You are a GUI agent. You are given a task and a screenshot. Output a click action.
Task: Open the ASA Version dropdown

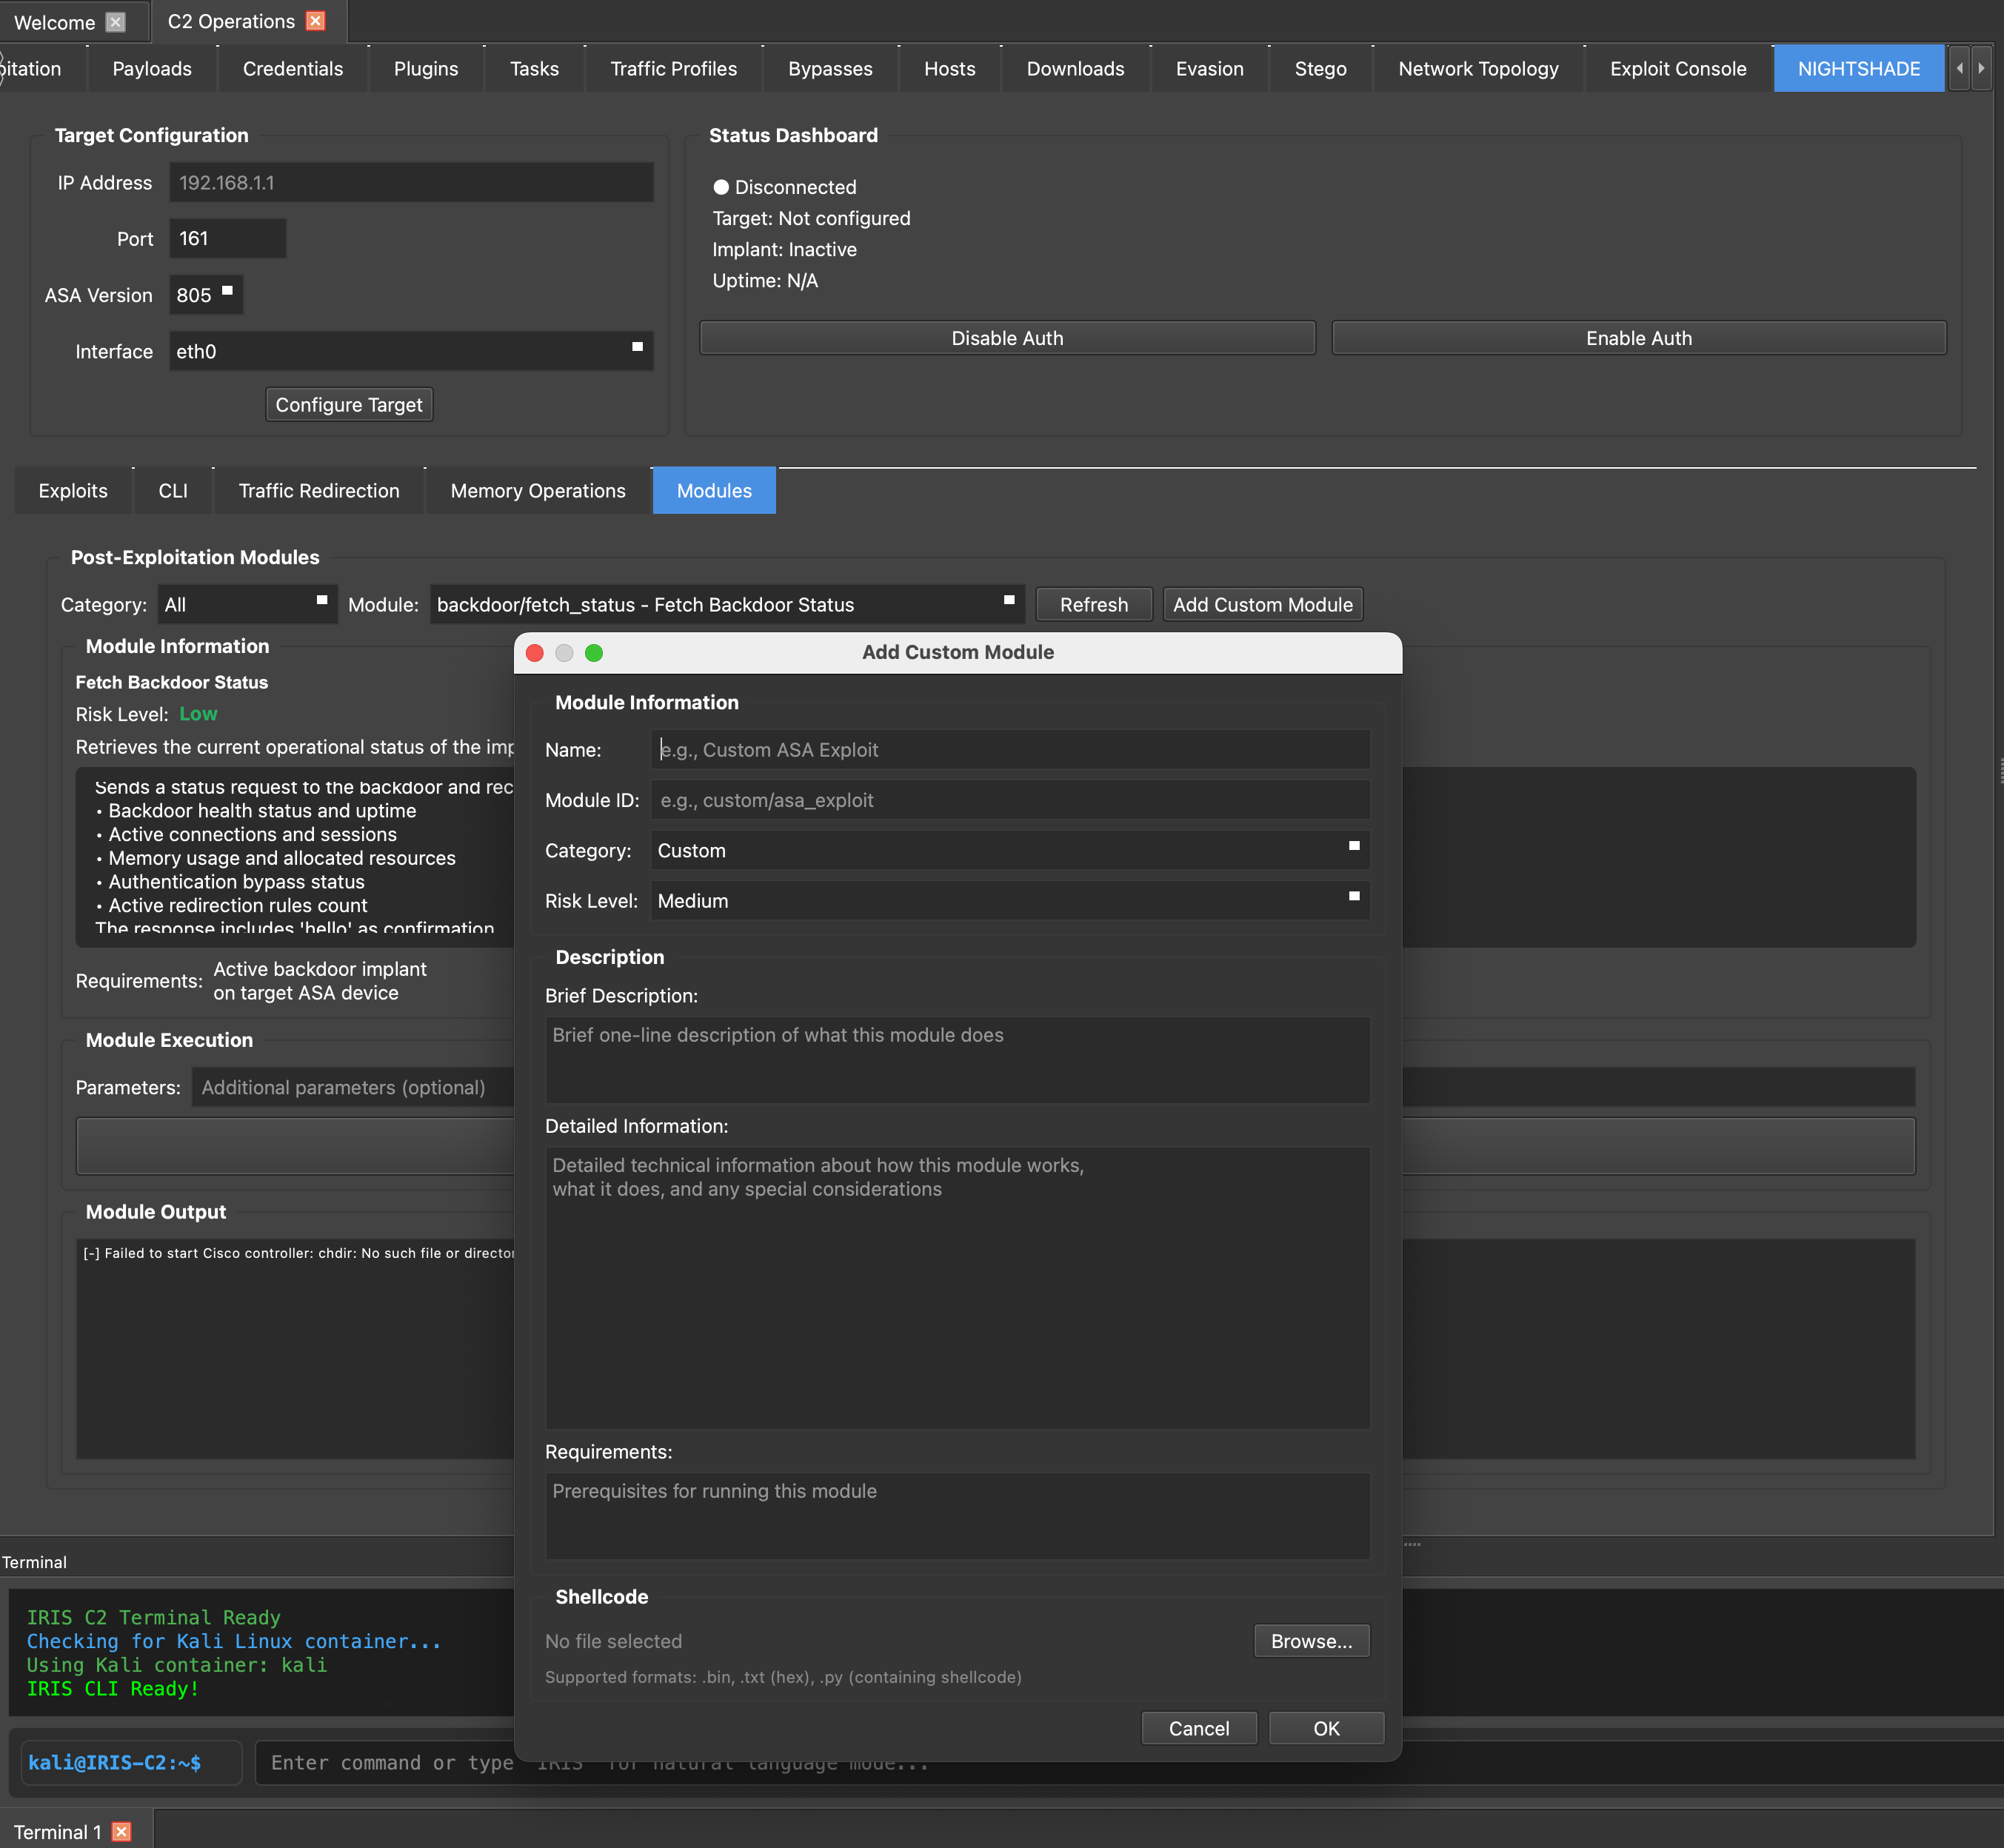click(x=206, y=295)
